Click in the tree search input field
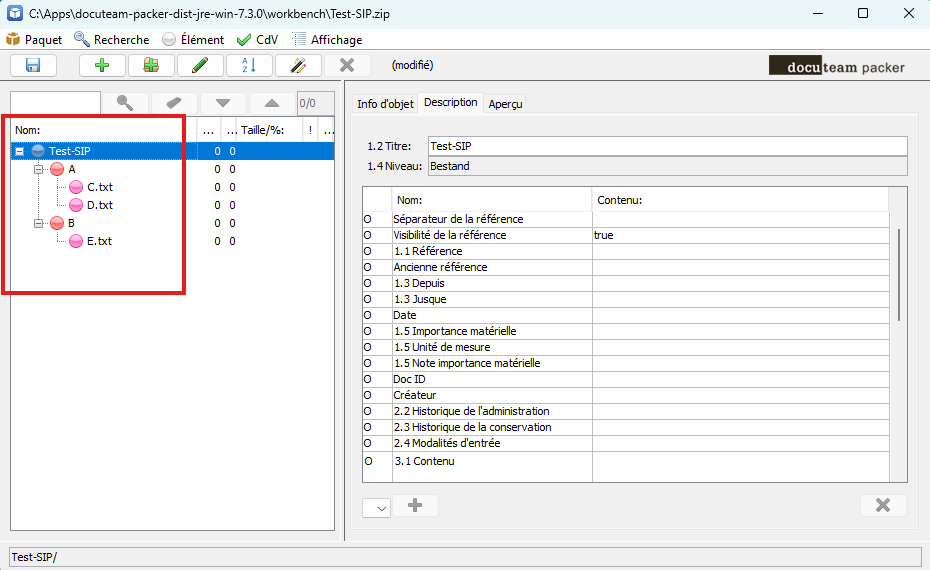Image resolution: width=930 pixels, height=570 pixels. (56, 103)
